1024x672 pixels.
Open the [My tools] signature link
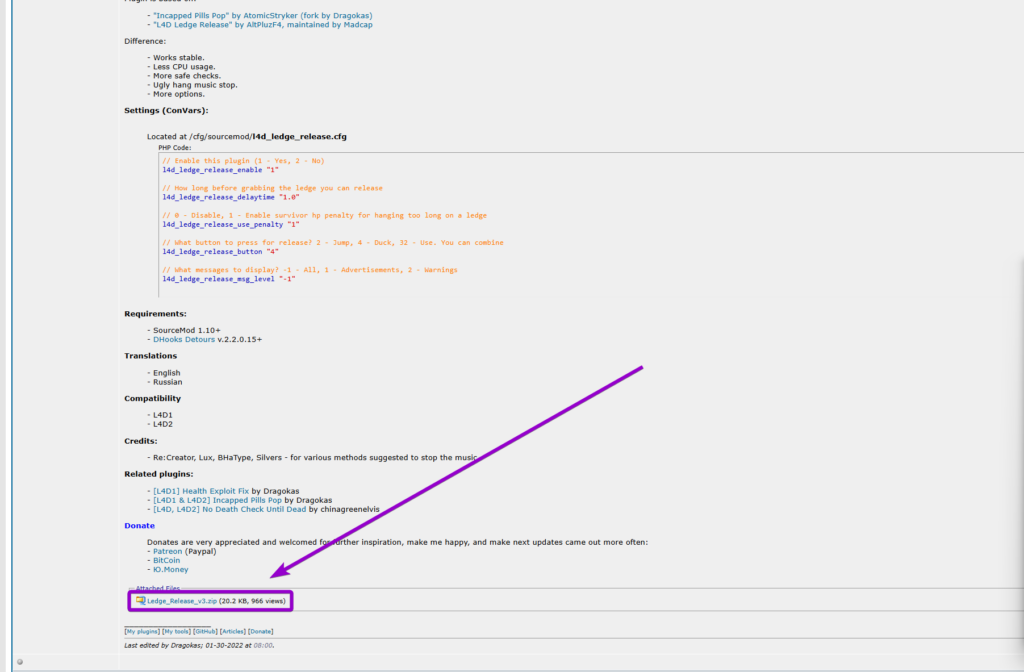177,631
